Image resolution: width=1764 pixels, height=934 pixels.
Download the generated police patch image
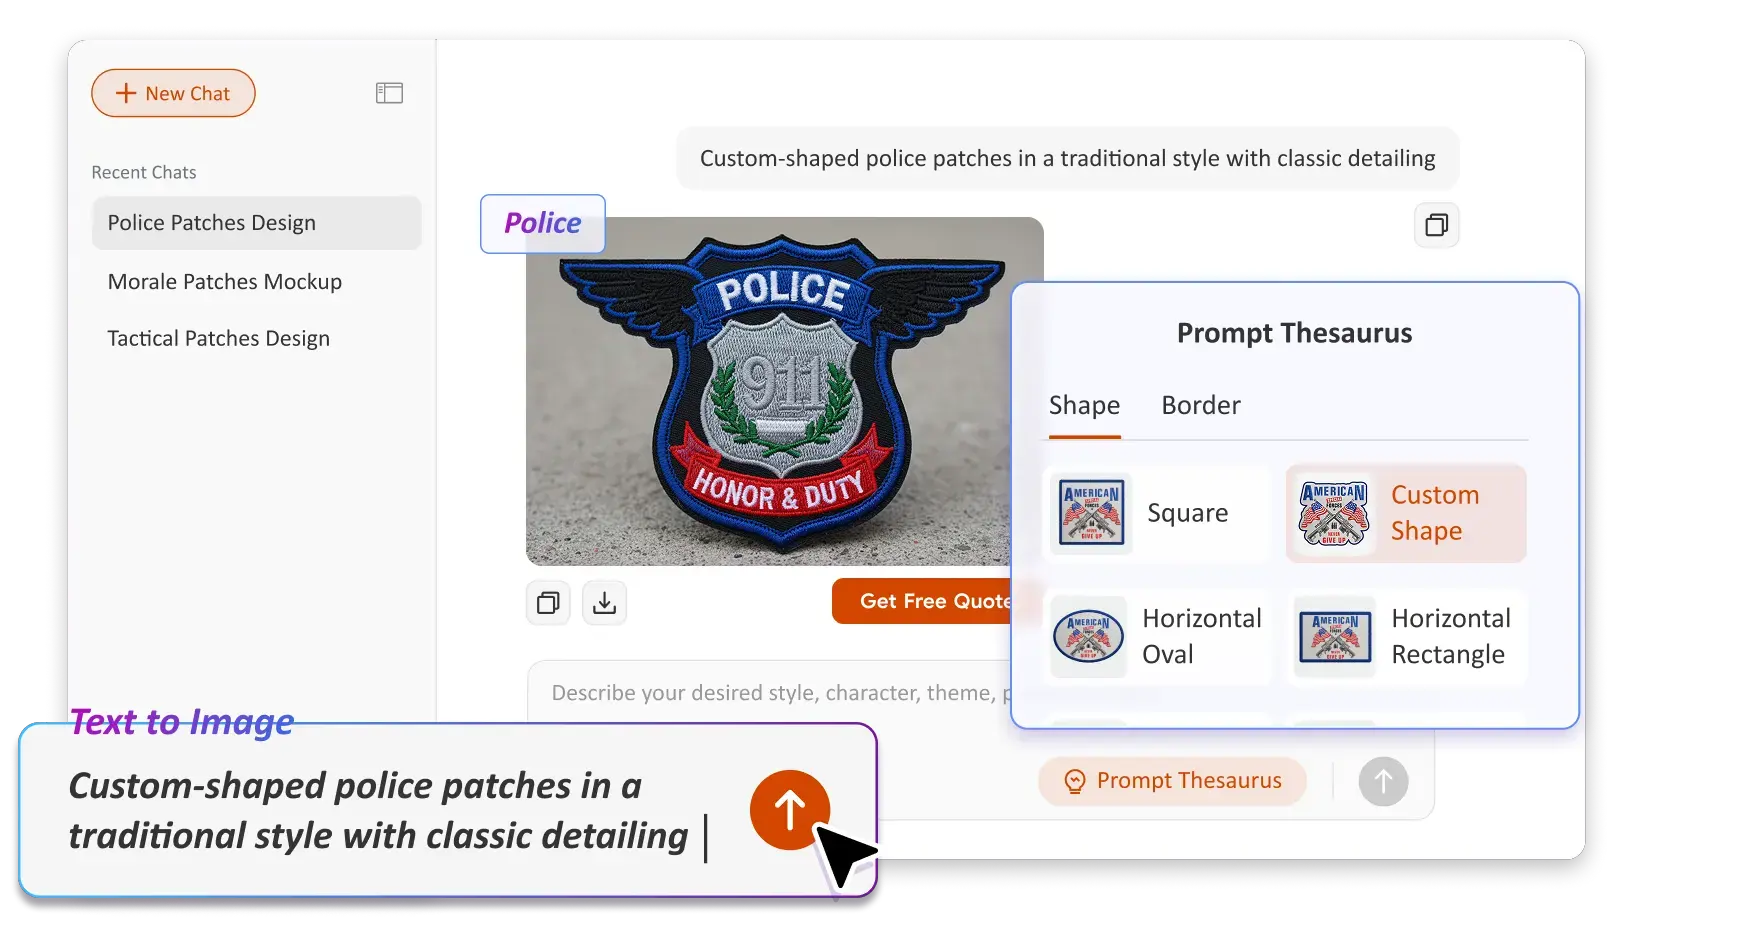(x=604, y=602)
